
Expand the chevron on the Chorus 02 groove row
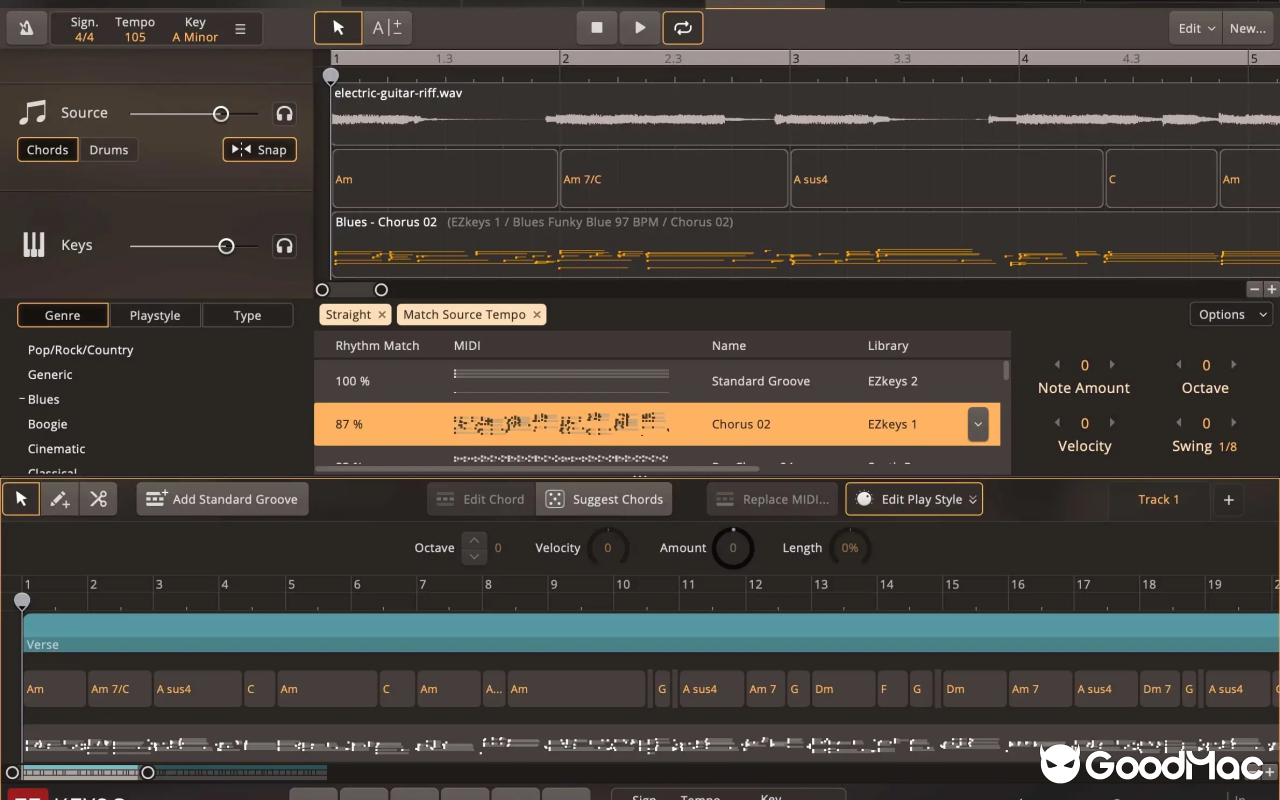pyautogui.click(x=977, y=424)
